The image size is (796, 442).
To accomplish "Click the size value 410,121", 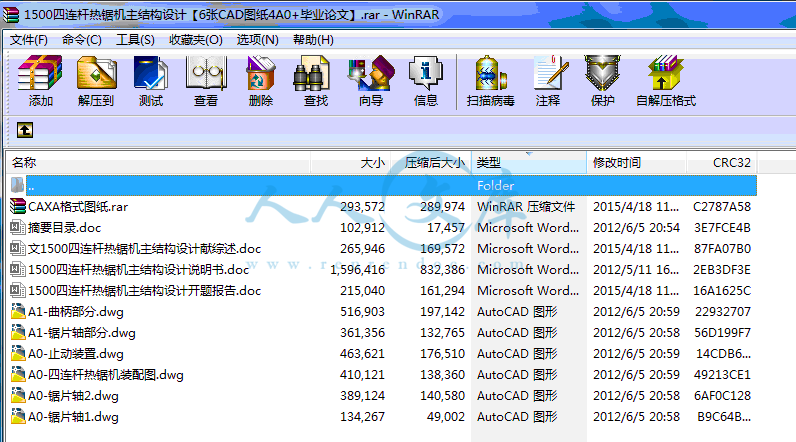I will click(362, 375).
